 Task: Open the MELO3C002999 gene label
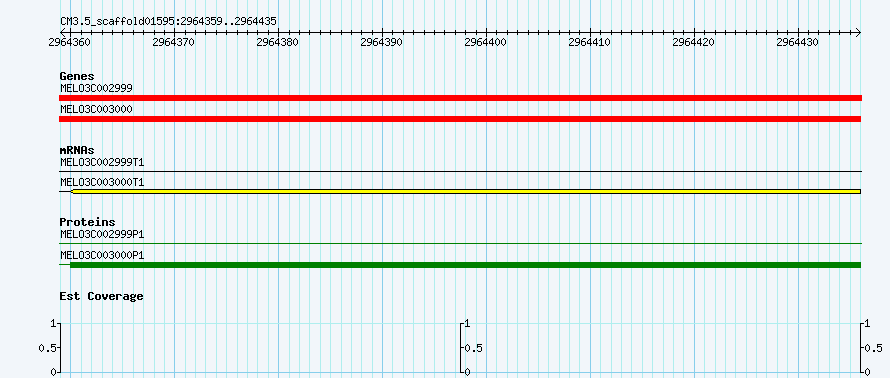coord(96,88)
